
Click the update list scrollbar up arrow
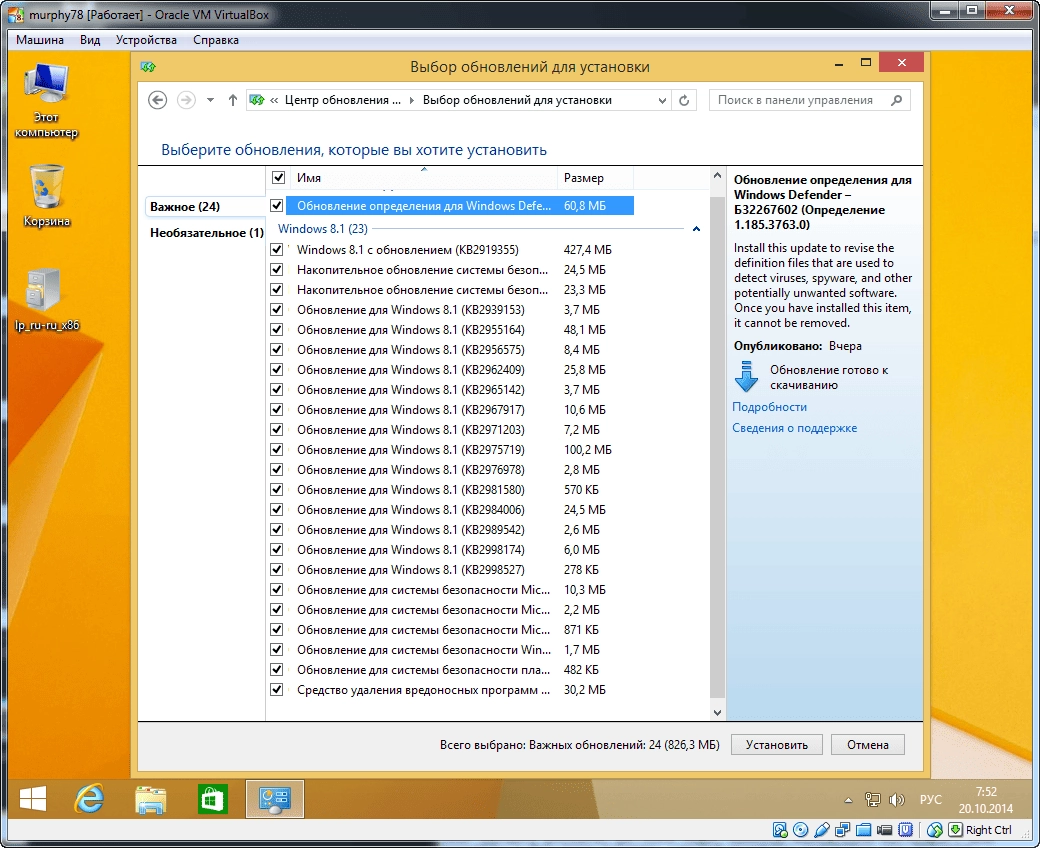pyautogui.click(x=717, y=176)
